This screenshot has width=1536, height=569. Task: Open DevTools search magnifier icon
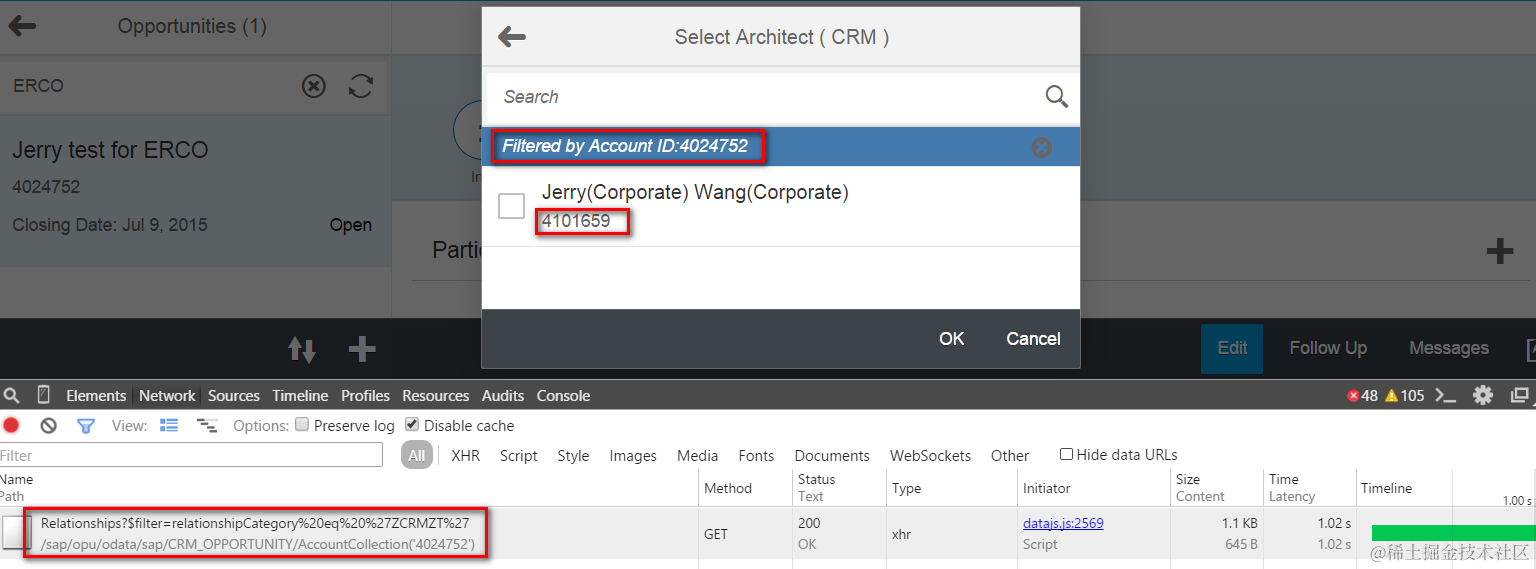[x=11, y=395]
